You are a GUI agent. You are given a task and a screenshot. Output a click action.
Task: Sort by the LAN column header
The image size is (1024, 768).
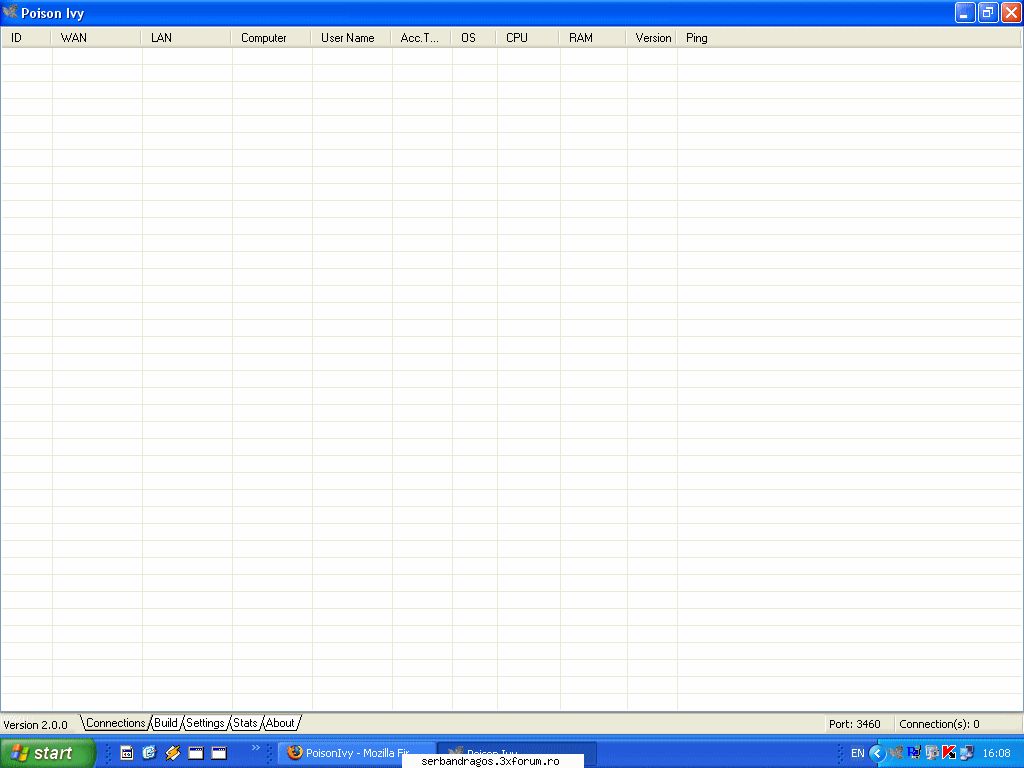pos(186,38)
